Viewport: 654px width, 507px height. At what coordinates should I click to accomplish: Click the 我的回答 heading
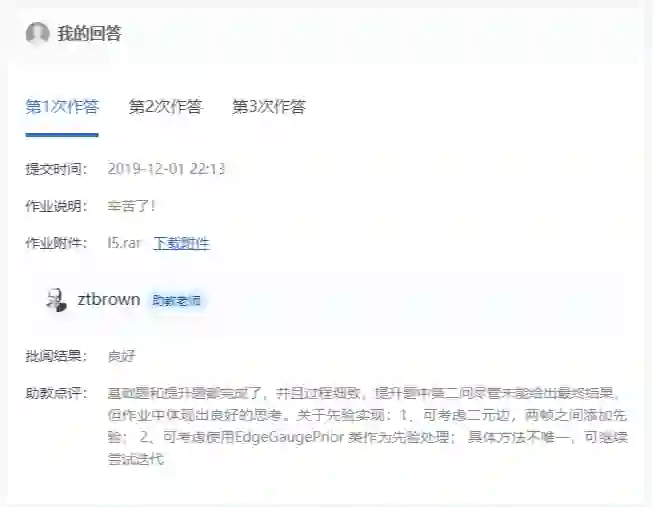tap(89, 33)
